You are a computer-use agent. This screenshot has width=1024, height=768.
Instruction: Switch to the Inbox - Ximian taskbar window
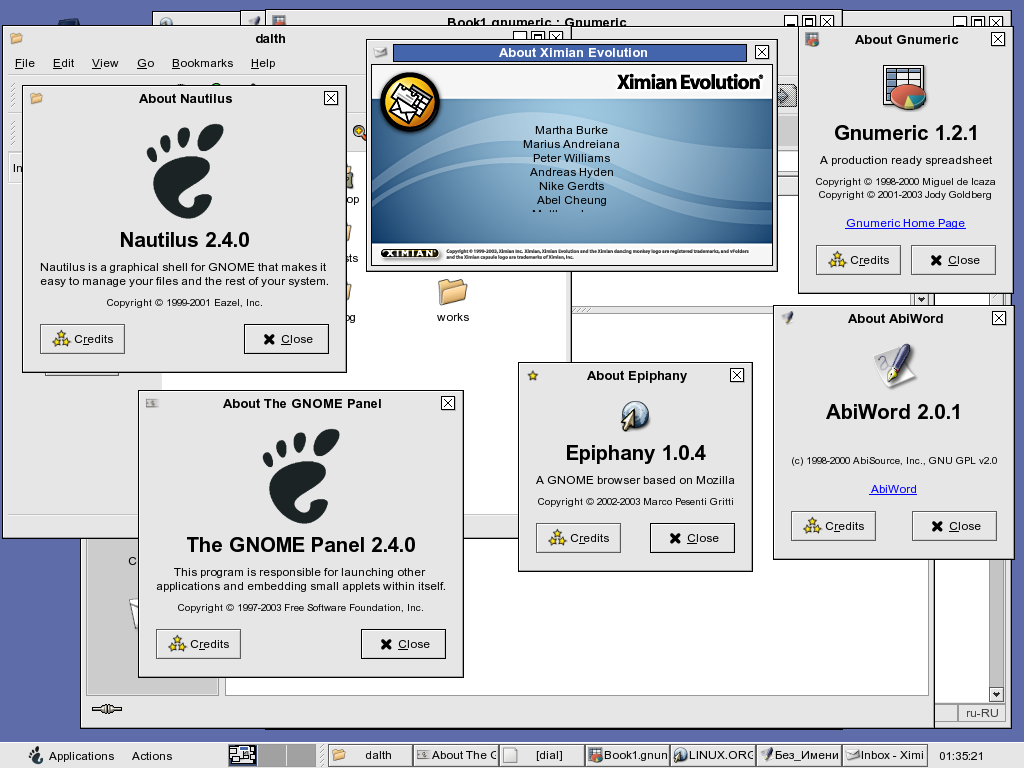point(885,755)
